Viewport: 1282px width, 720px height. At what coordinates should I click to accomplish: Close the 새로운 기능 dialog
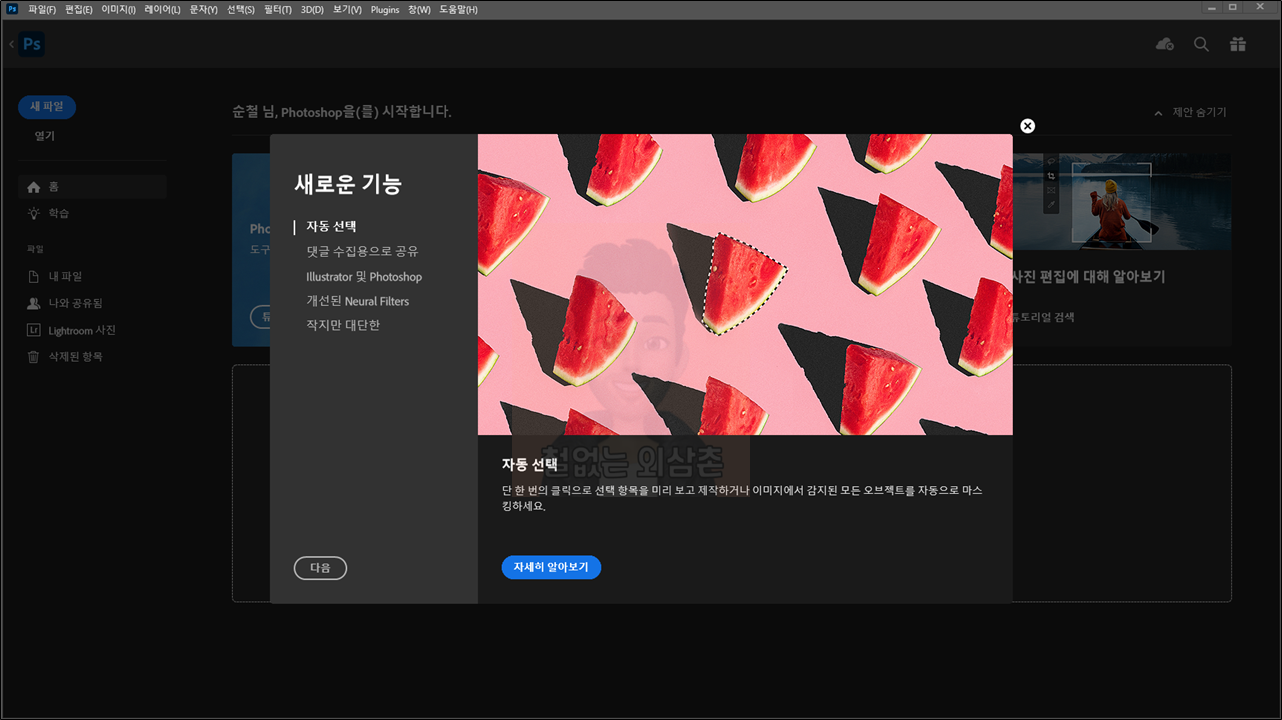coord(1027,126)
